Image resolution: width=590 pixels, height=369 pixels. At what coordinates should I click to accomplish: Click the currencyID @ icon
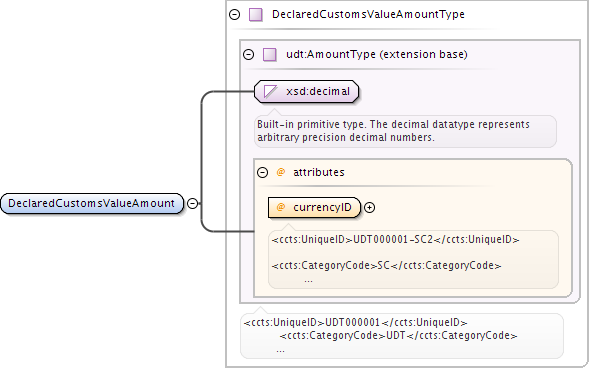coord(281,207)
